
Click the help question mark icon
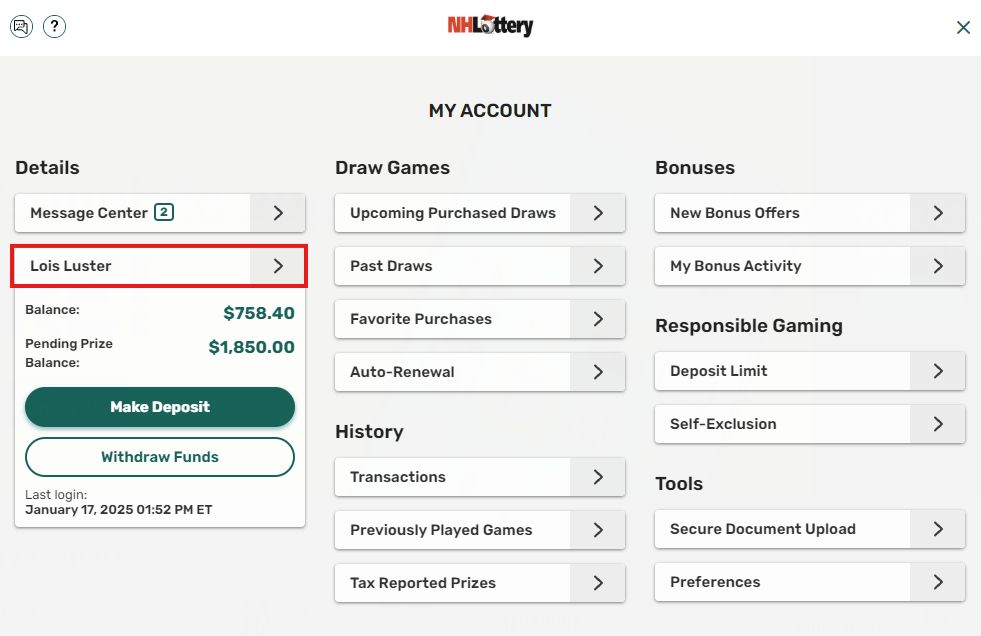click(x=54, y=26)
